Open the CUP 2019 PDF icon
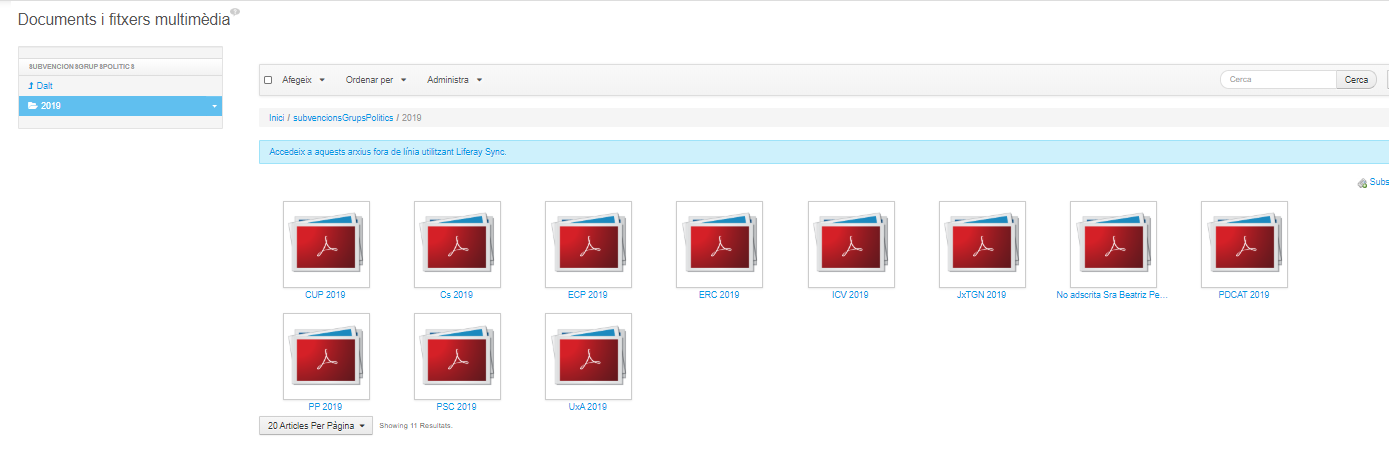1389x473 pixels. [x=326, y=245]
